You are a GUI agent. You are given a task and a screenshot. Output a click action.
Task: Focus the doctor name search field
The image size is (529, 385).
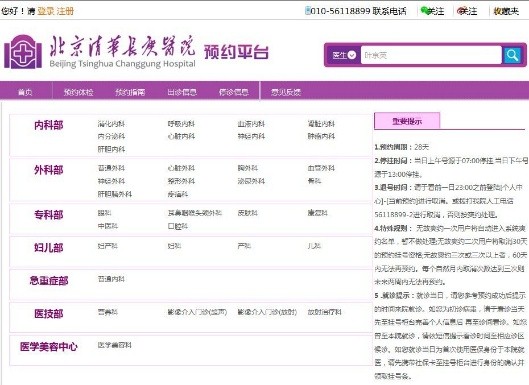(431, 55)
